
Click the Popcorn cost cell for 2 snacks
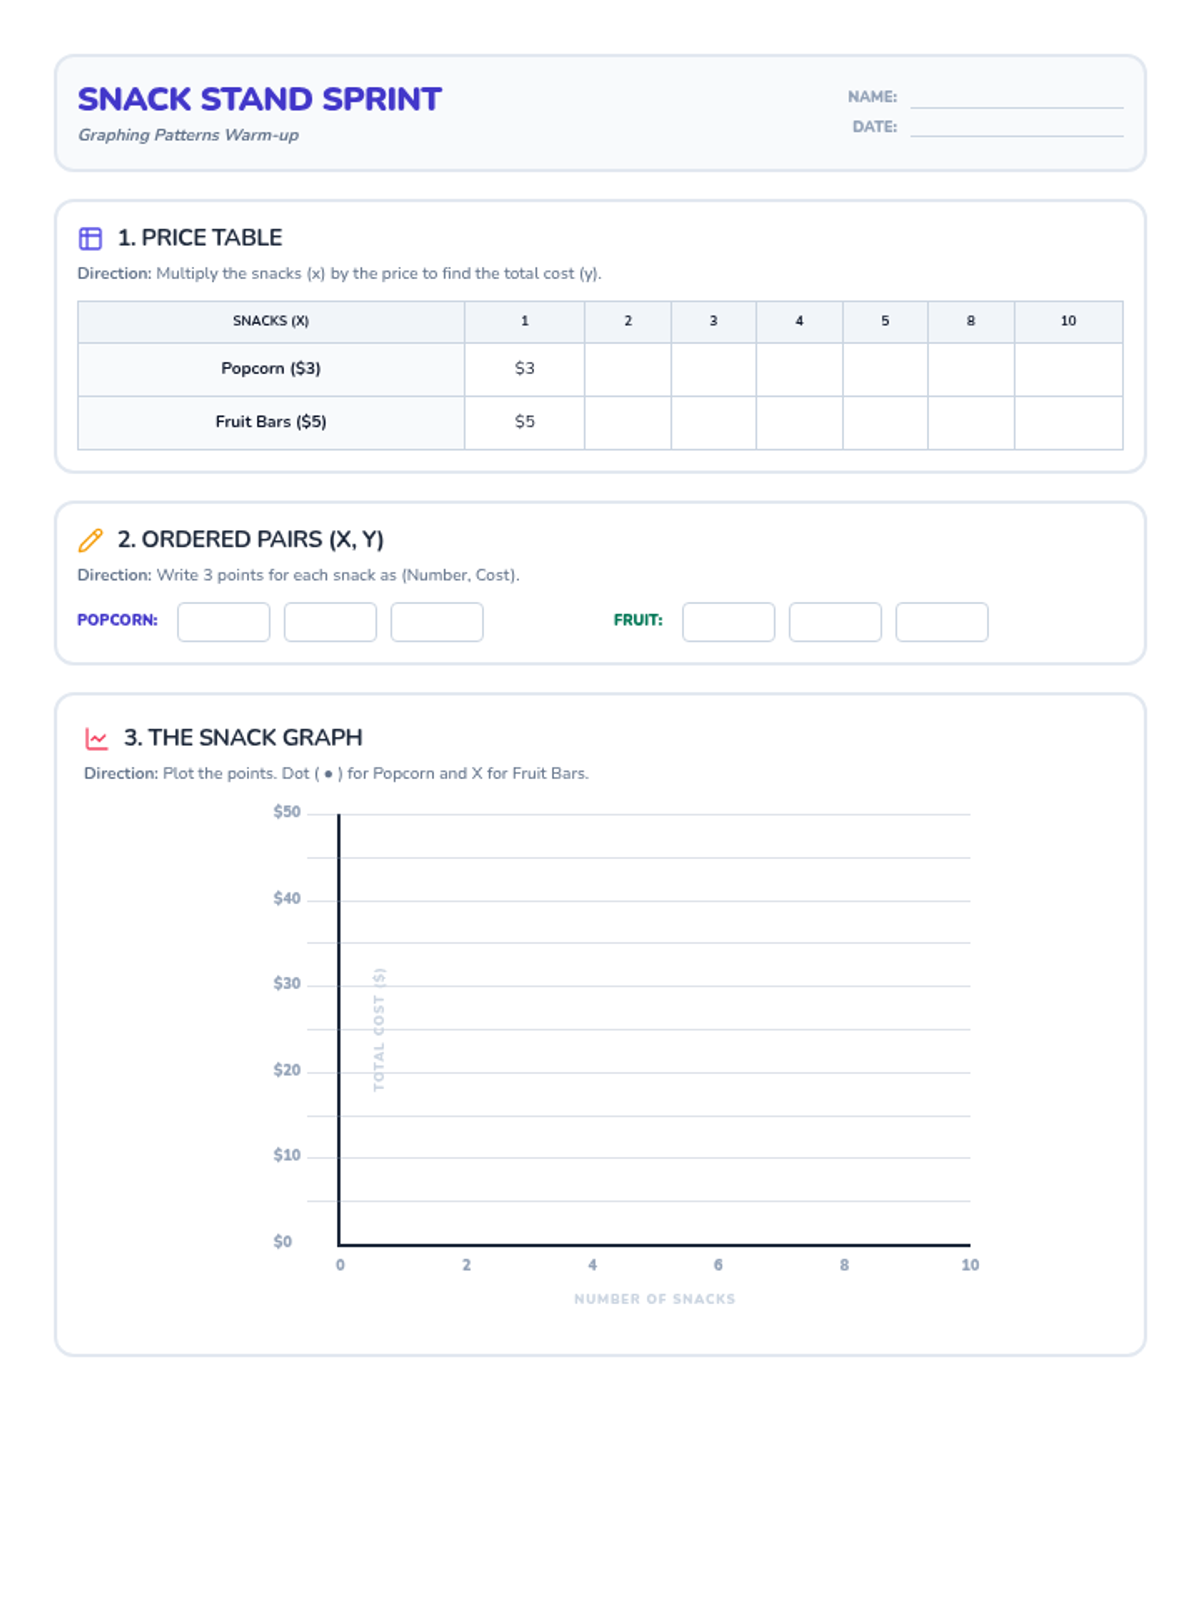tap(628, 369)
